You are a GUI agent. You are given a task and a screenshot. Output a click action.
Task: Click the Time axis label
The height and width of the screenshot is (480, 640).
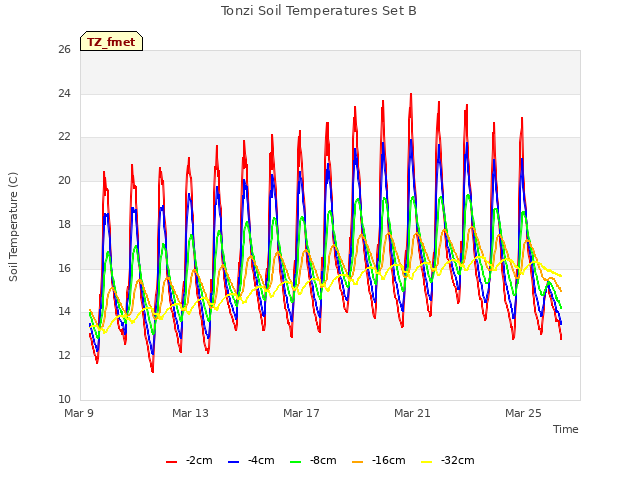[566, 429]
